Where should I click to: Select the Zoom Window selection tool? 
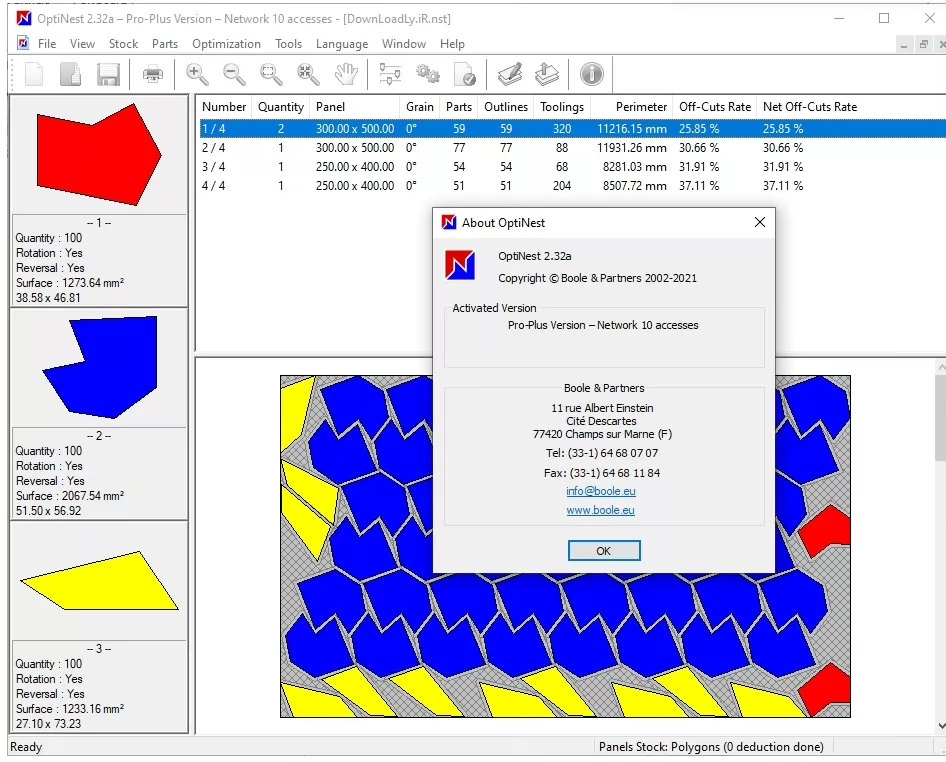[x=271, y=74]
